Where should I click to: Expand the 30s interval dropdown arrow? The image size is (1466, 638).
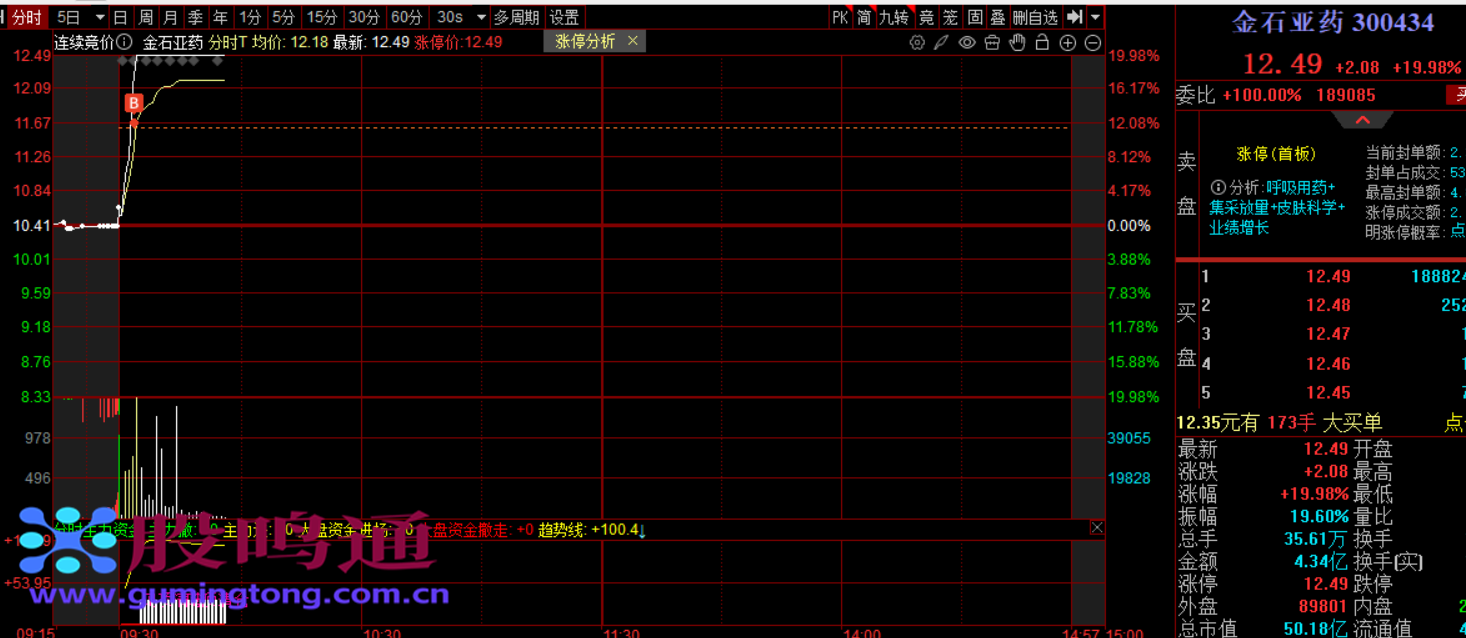(481, 17)
